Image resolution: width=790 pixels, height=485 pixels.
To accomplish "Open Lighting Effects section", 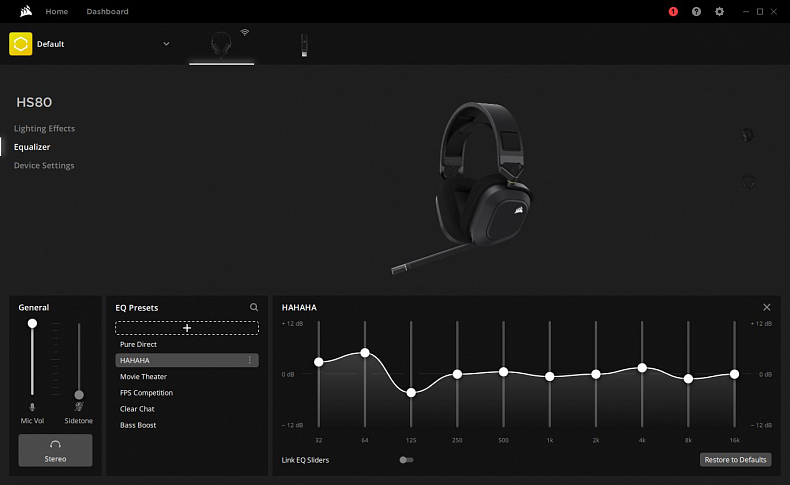I will 44,128.
